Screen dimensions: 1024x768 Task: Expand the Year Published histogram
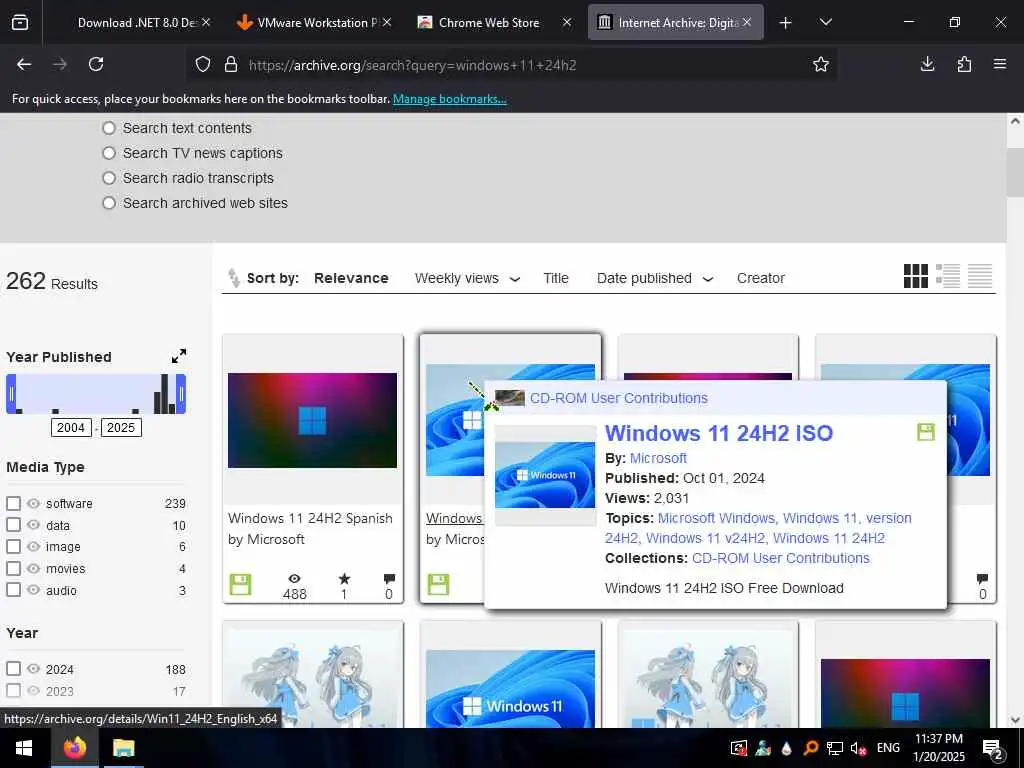coord(178,356)
